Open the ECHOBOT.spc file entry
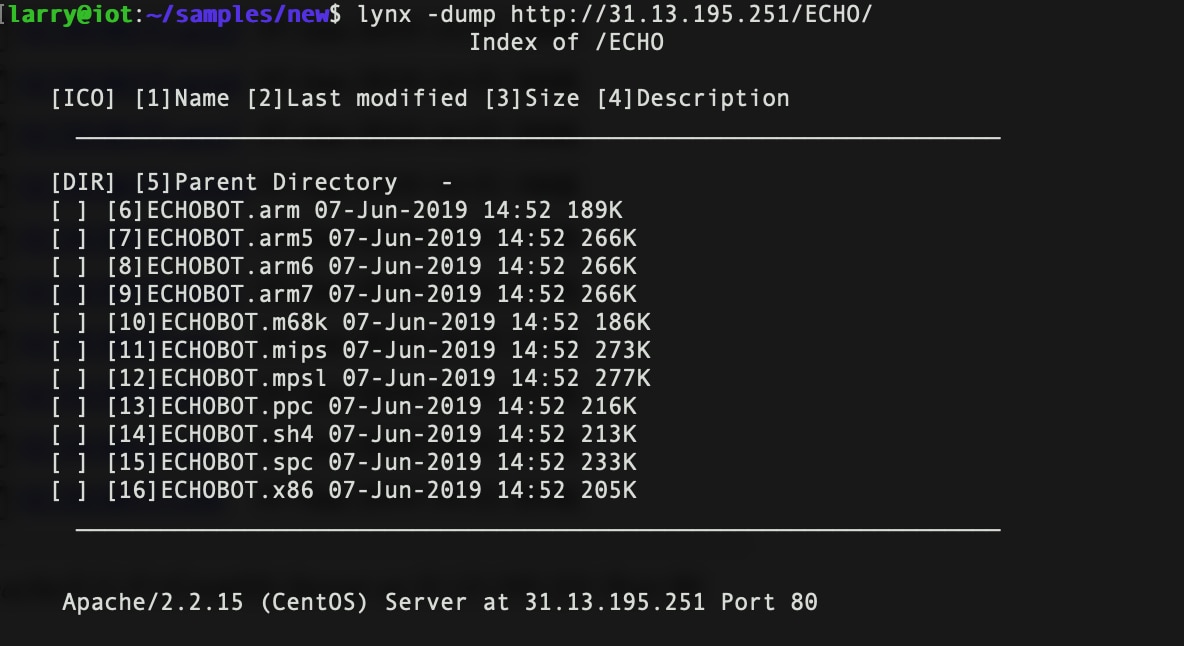The height and width of the screenshot is (646, 1184). pos(237,463)
